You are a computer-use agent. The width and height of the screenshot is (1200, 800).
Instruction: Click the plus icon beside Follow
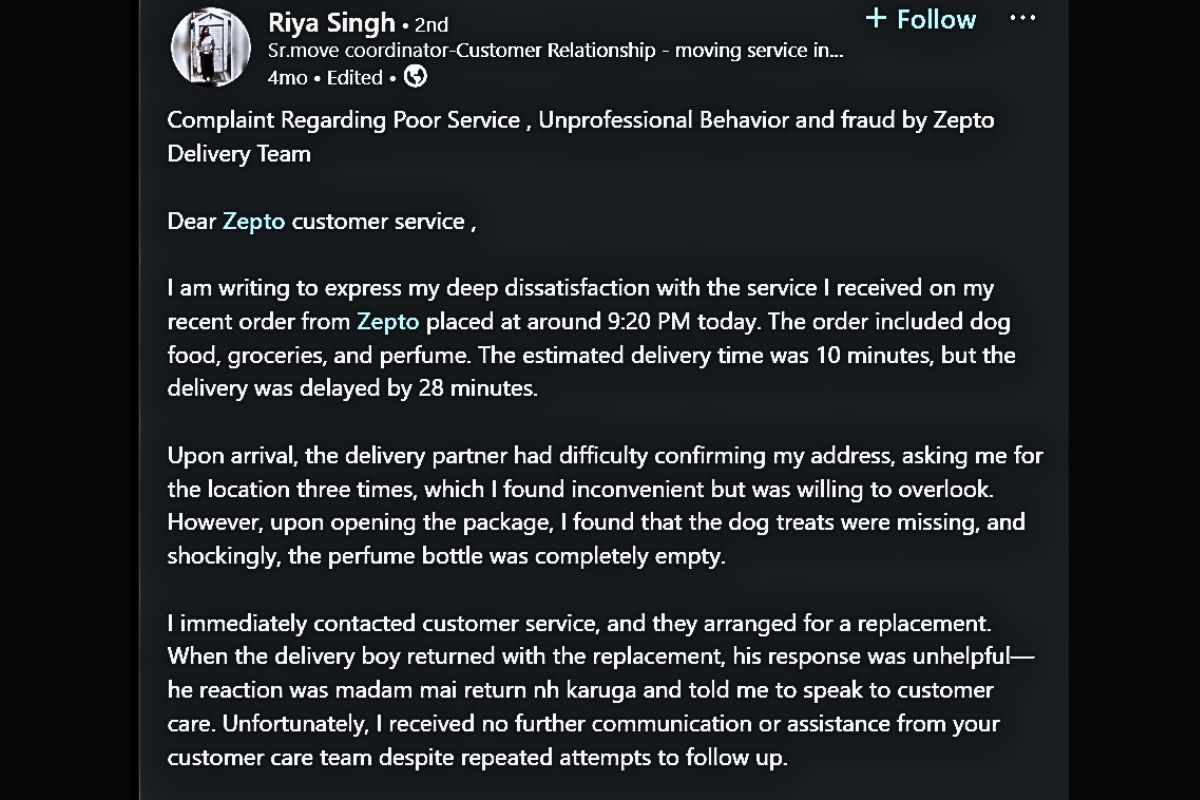(x=876, y=19)
